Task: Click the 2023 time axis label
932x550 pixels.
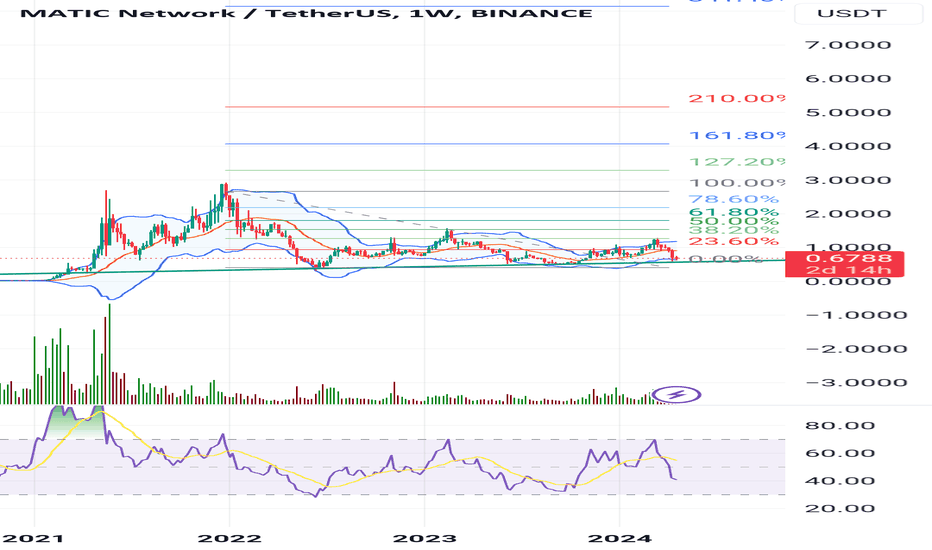Action: point(424,539)
